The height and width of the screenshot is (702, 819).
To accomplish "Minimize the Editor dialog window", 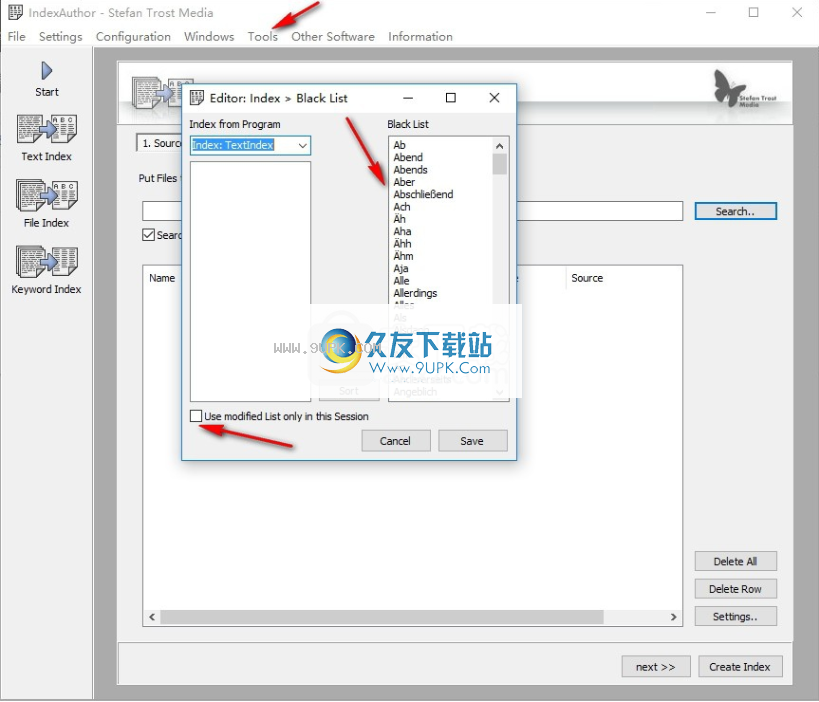I will coord(408,98).
